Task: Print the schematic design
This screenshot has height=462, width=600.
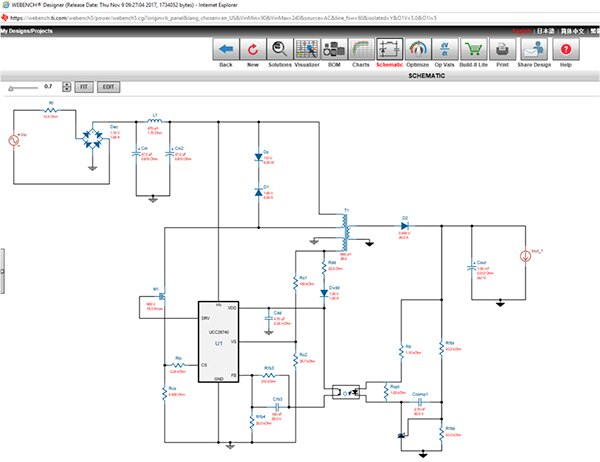Action: pos(473,49)
